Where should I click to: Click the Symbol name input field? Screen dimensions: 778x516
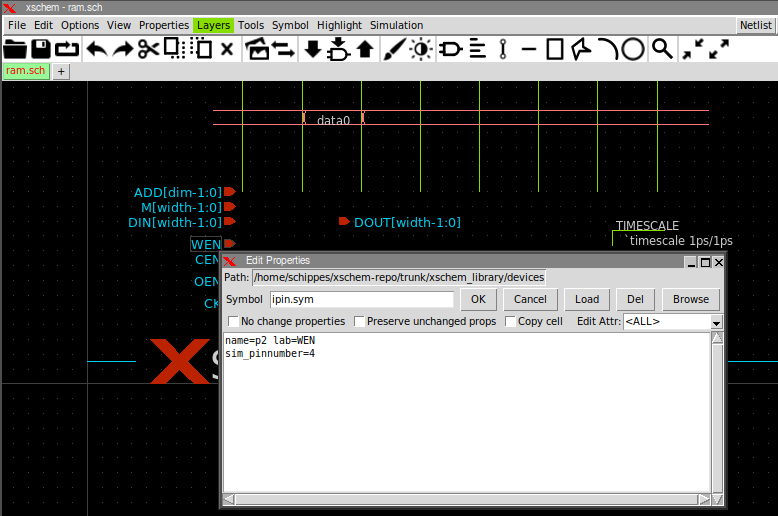click(x=361, y=299)
